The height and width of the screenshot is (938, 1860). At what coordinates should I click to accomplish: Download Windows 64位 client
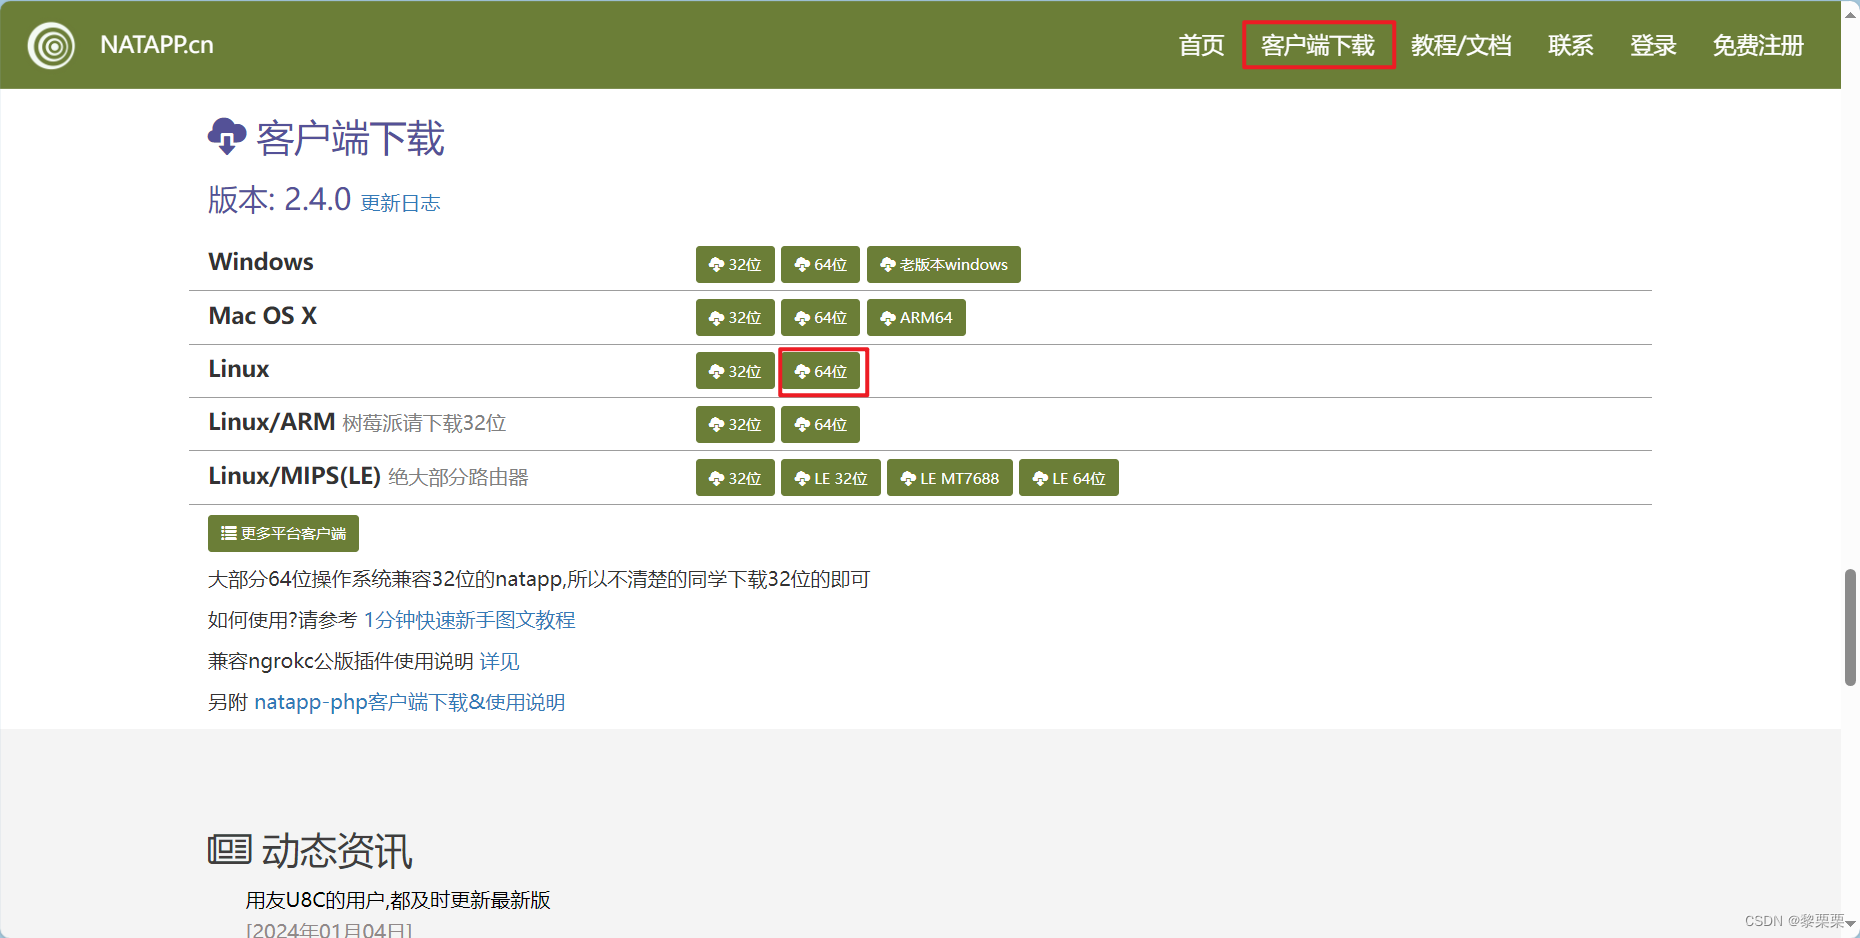coord(820,265)
